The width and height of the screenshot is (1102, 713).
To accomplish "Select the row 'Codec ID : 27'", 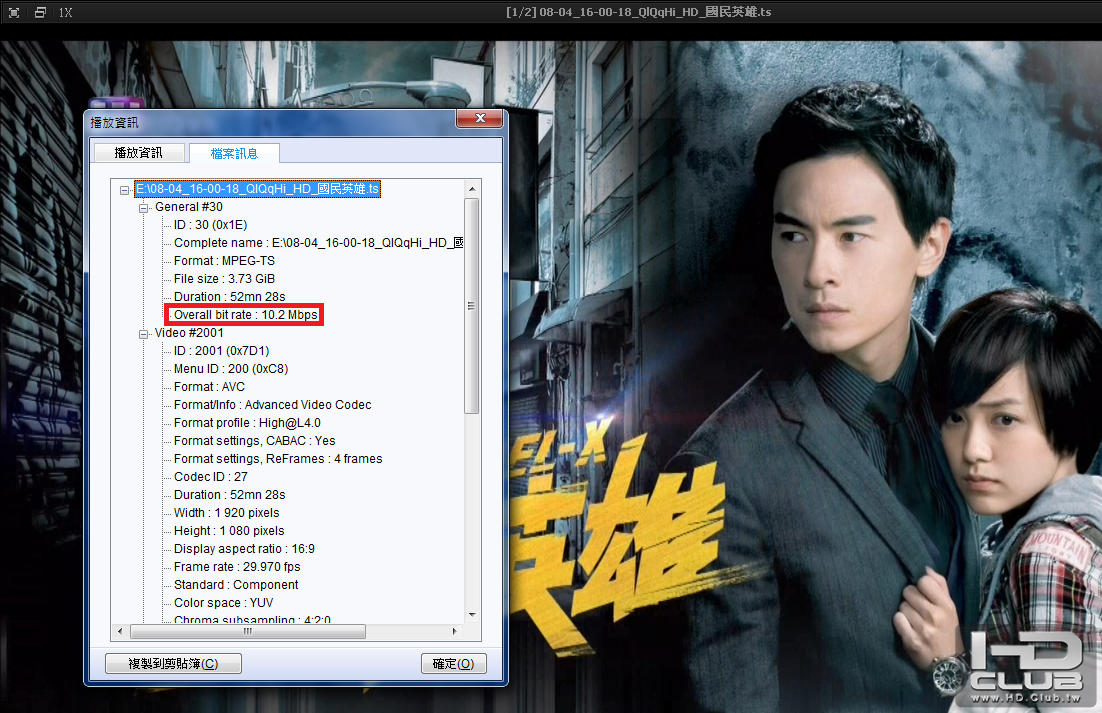I will click(x=211, y=476).
